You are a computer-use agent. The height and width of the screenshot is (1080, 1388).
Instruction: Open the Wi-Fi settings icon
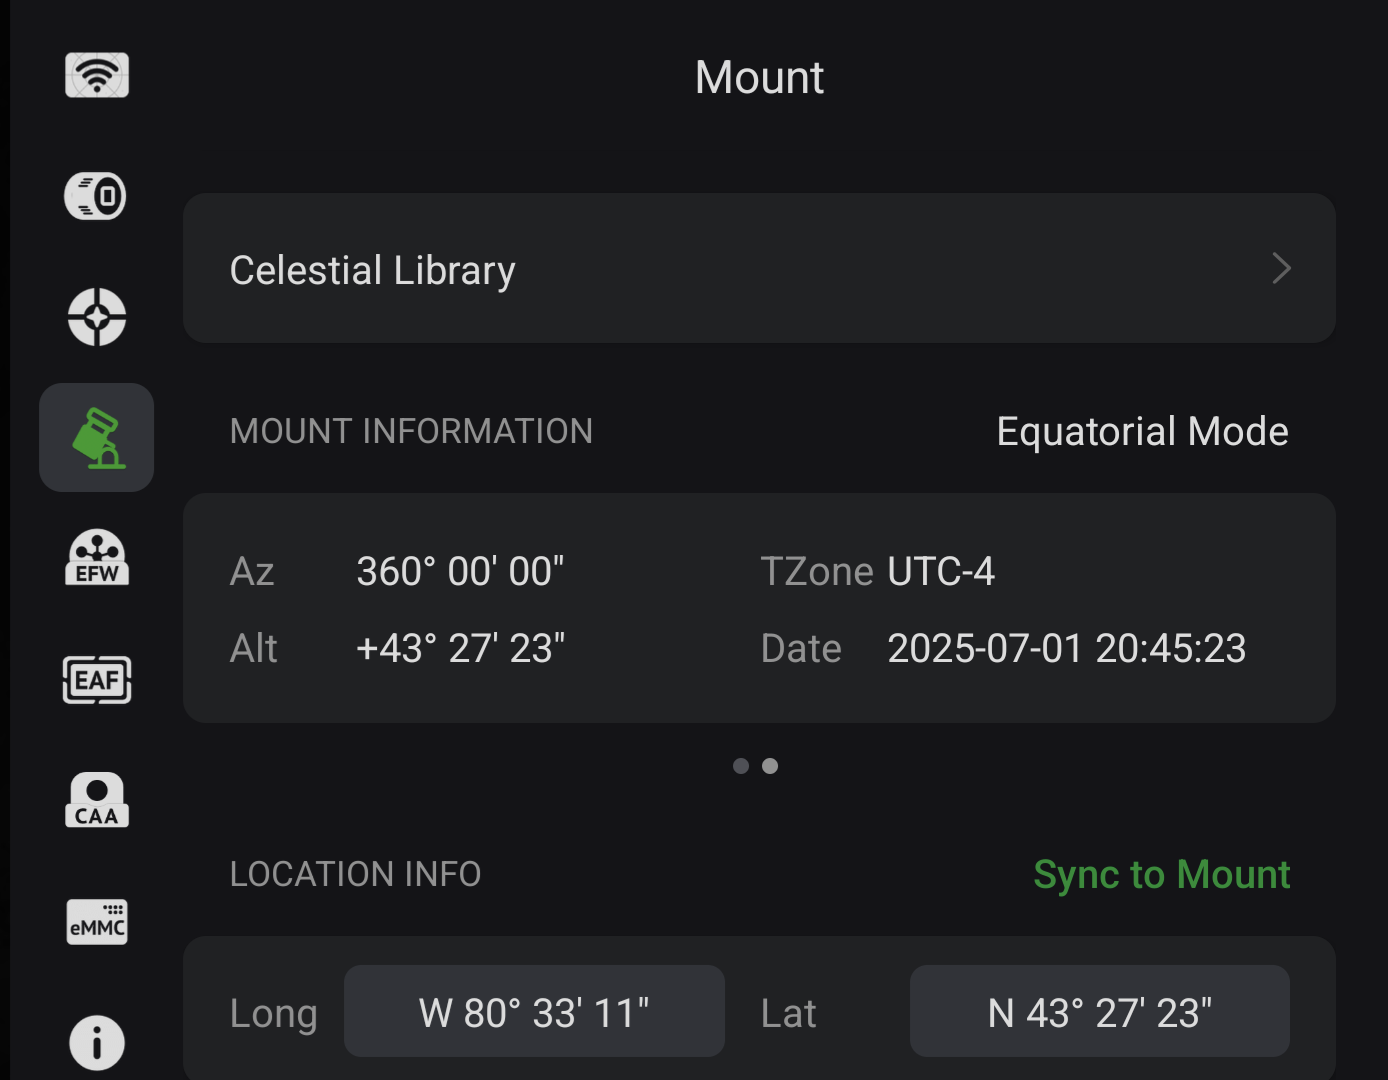(97, 75)
